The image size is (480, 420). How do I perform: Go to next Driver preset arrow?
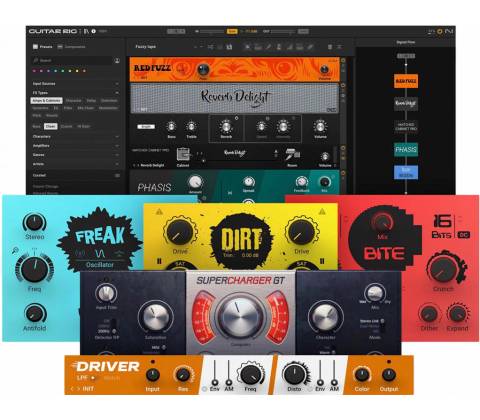79,389
